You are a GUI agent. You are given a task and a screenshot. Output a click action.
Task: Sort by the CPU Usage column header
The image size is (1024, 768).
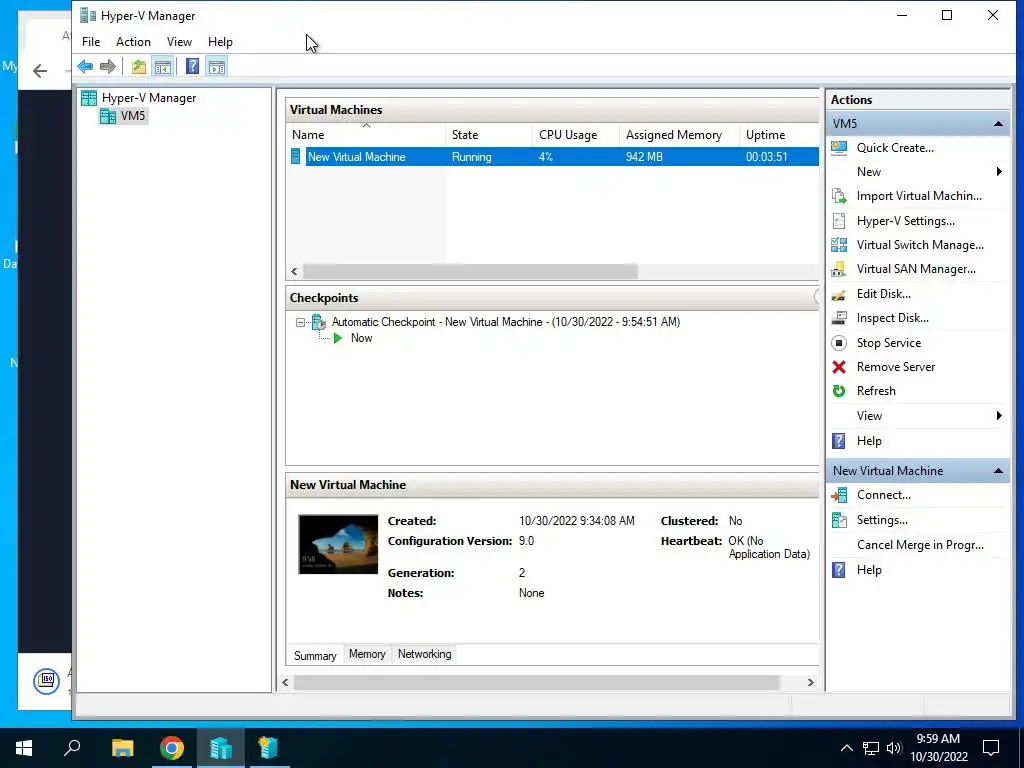576,135
